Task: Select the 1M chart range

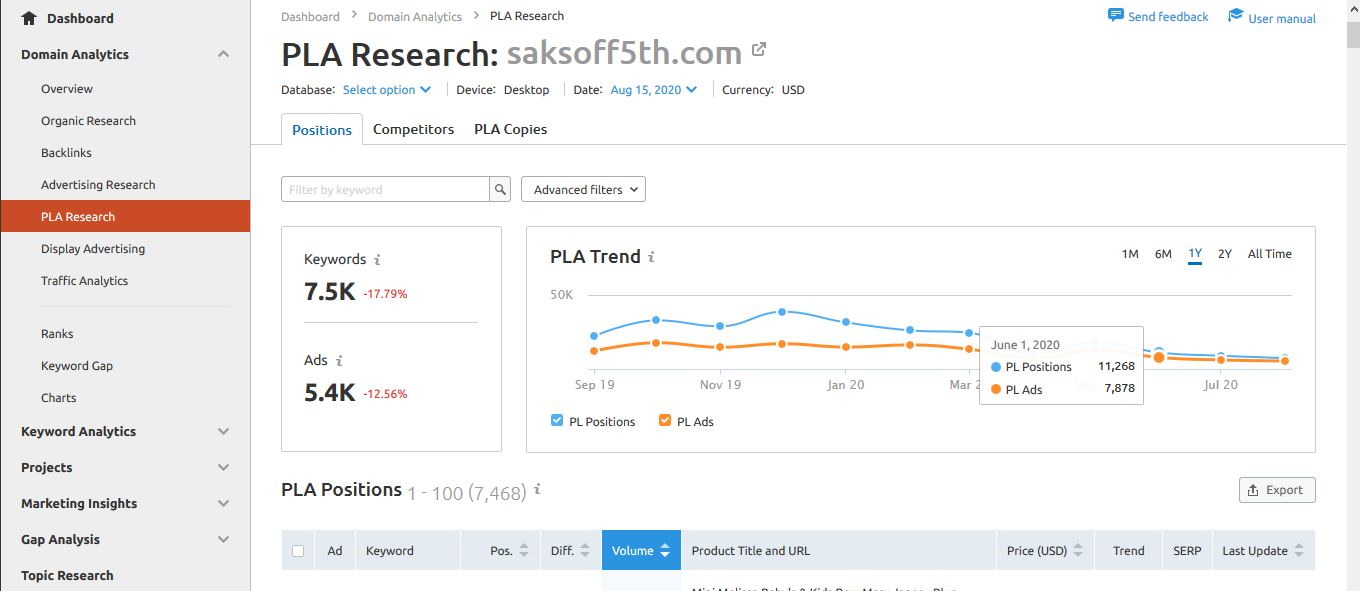Action: [x=1130, y=254]
